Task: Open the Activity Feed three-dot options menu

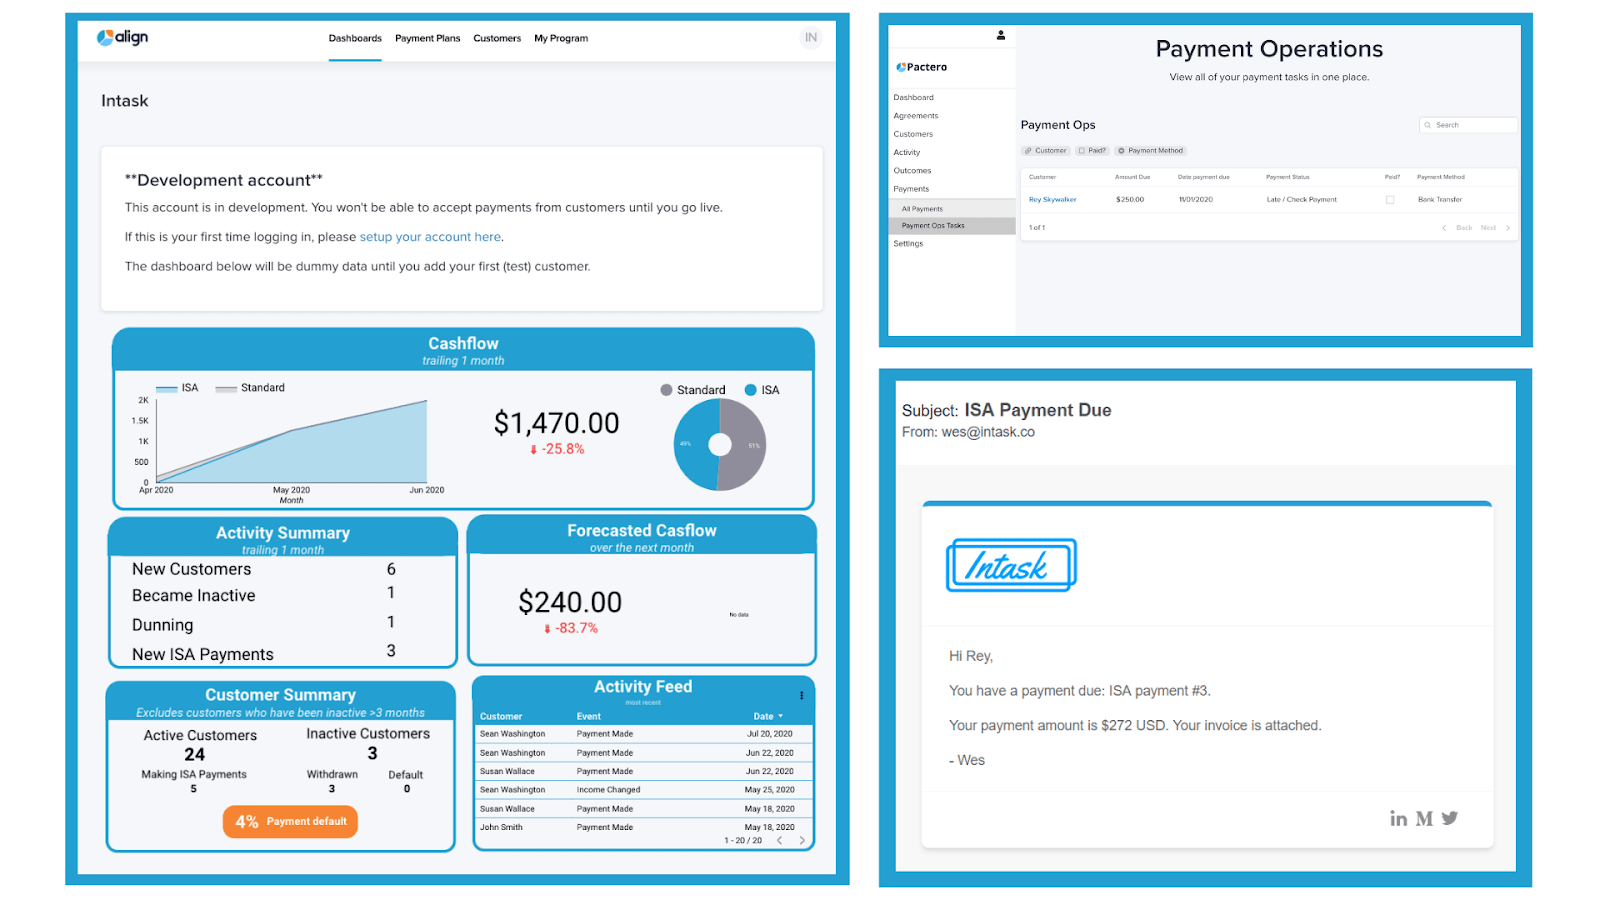Action: click(x=801, y=695)
